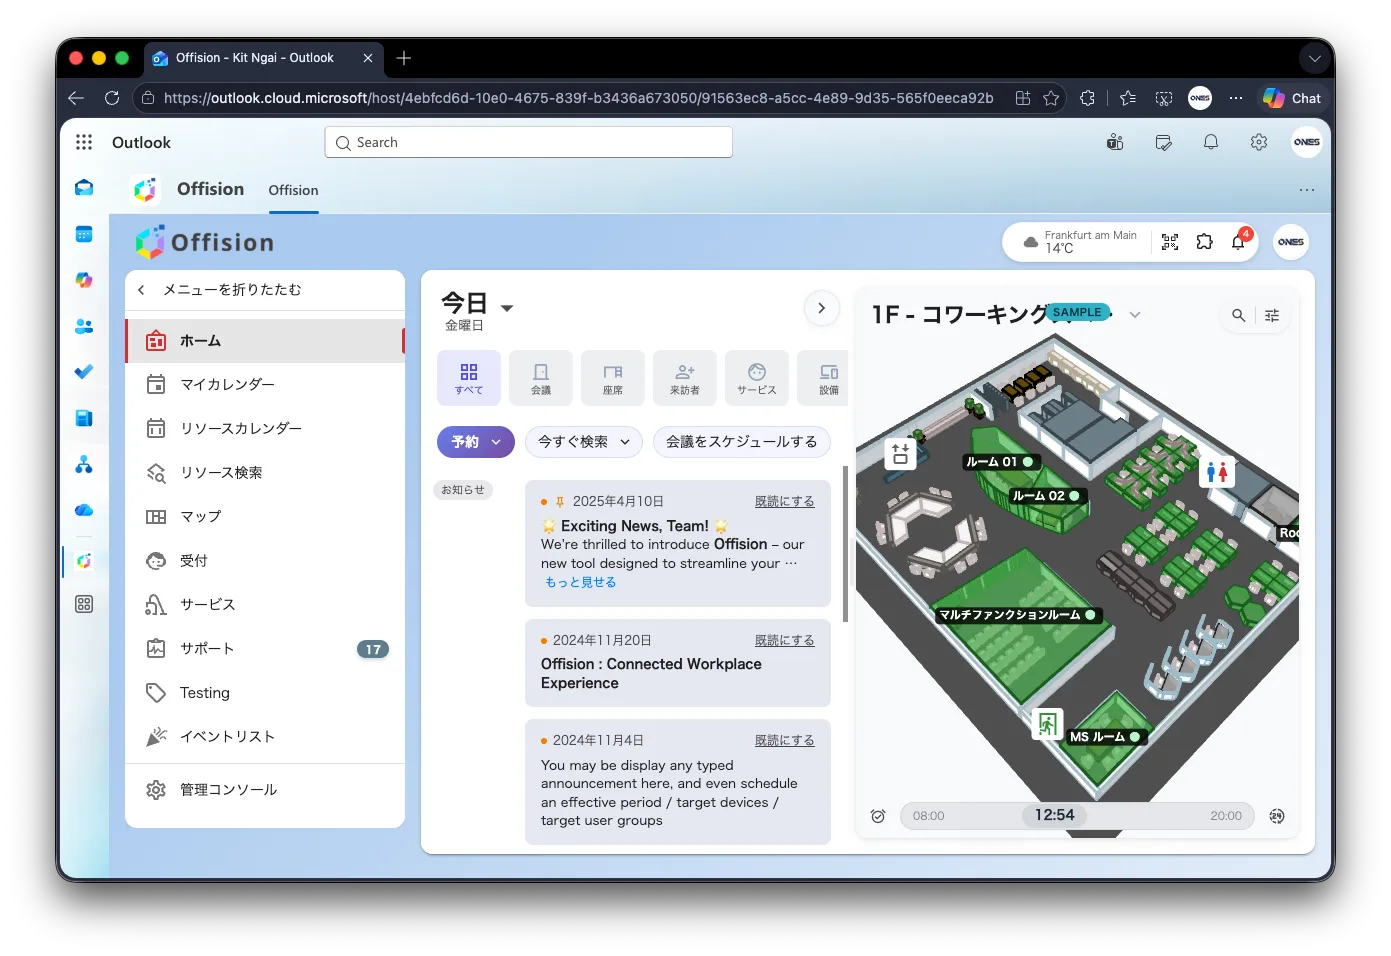Screen dimensions: 1391x956
Task: Open Mail from the Outlook left rail
Action: tap(84, 187)
